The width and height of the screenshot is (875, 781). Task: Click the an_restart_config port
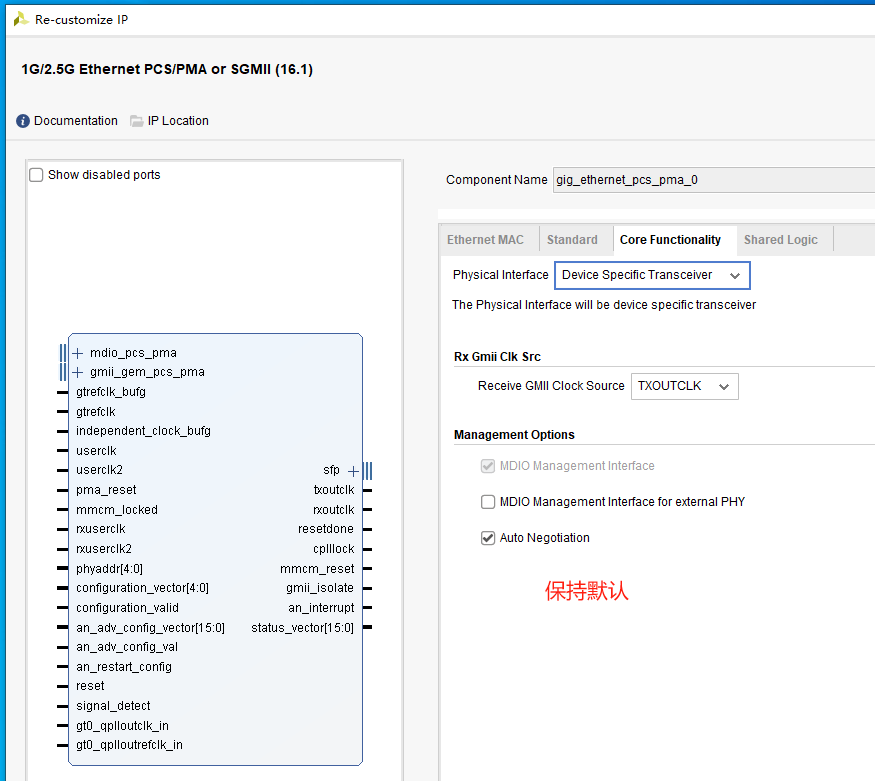pyautogui.click(x=124, y=667)
